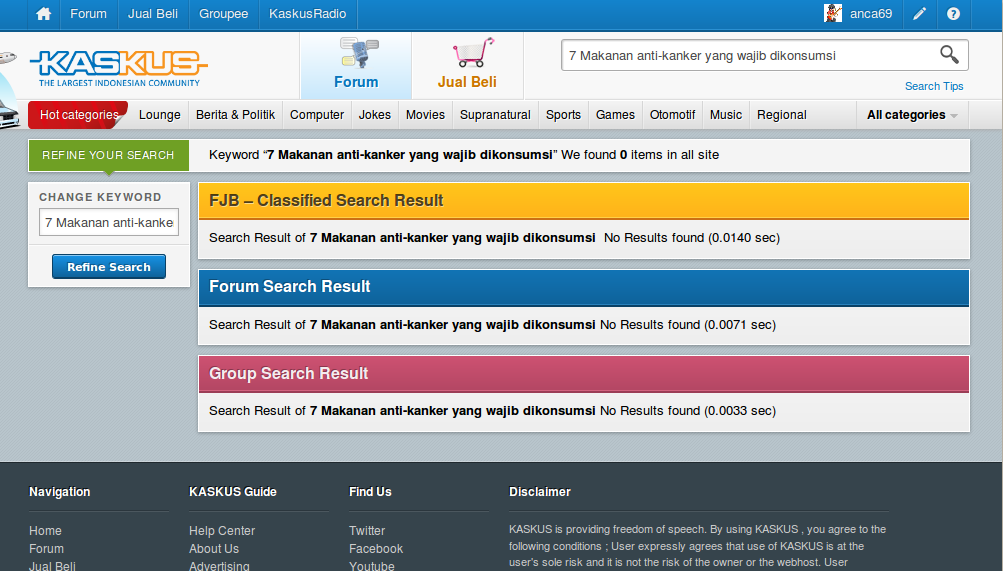Open Jual Beli in the top navigation bar
The width and height of the screenshot is (1003, 571).
pyautogui.click(x=153, y=13)
